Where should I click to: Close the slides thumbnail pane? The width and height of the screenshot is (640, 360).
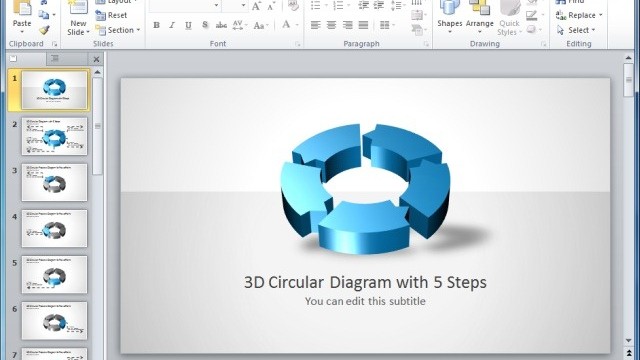click(96, 59)
